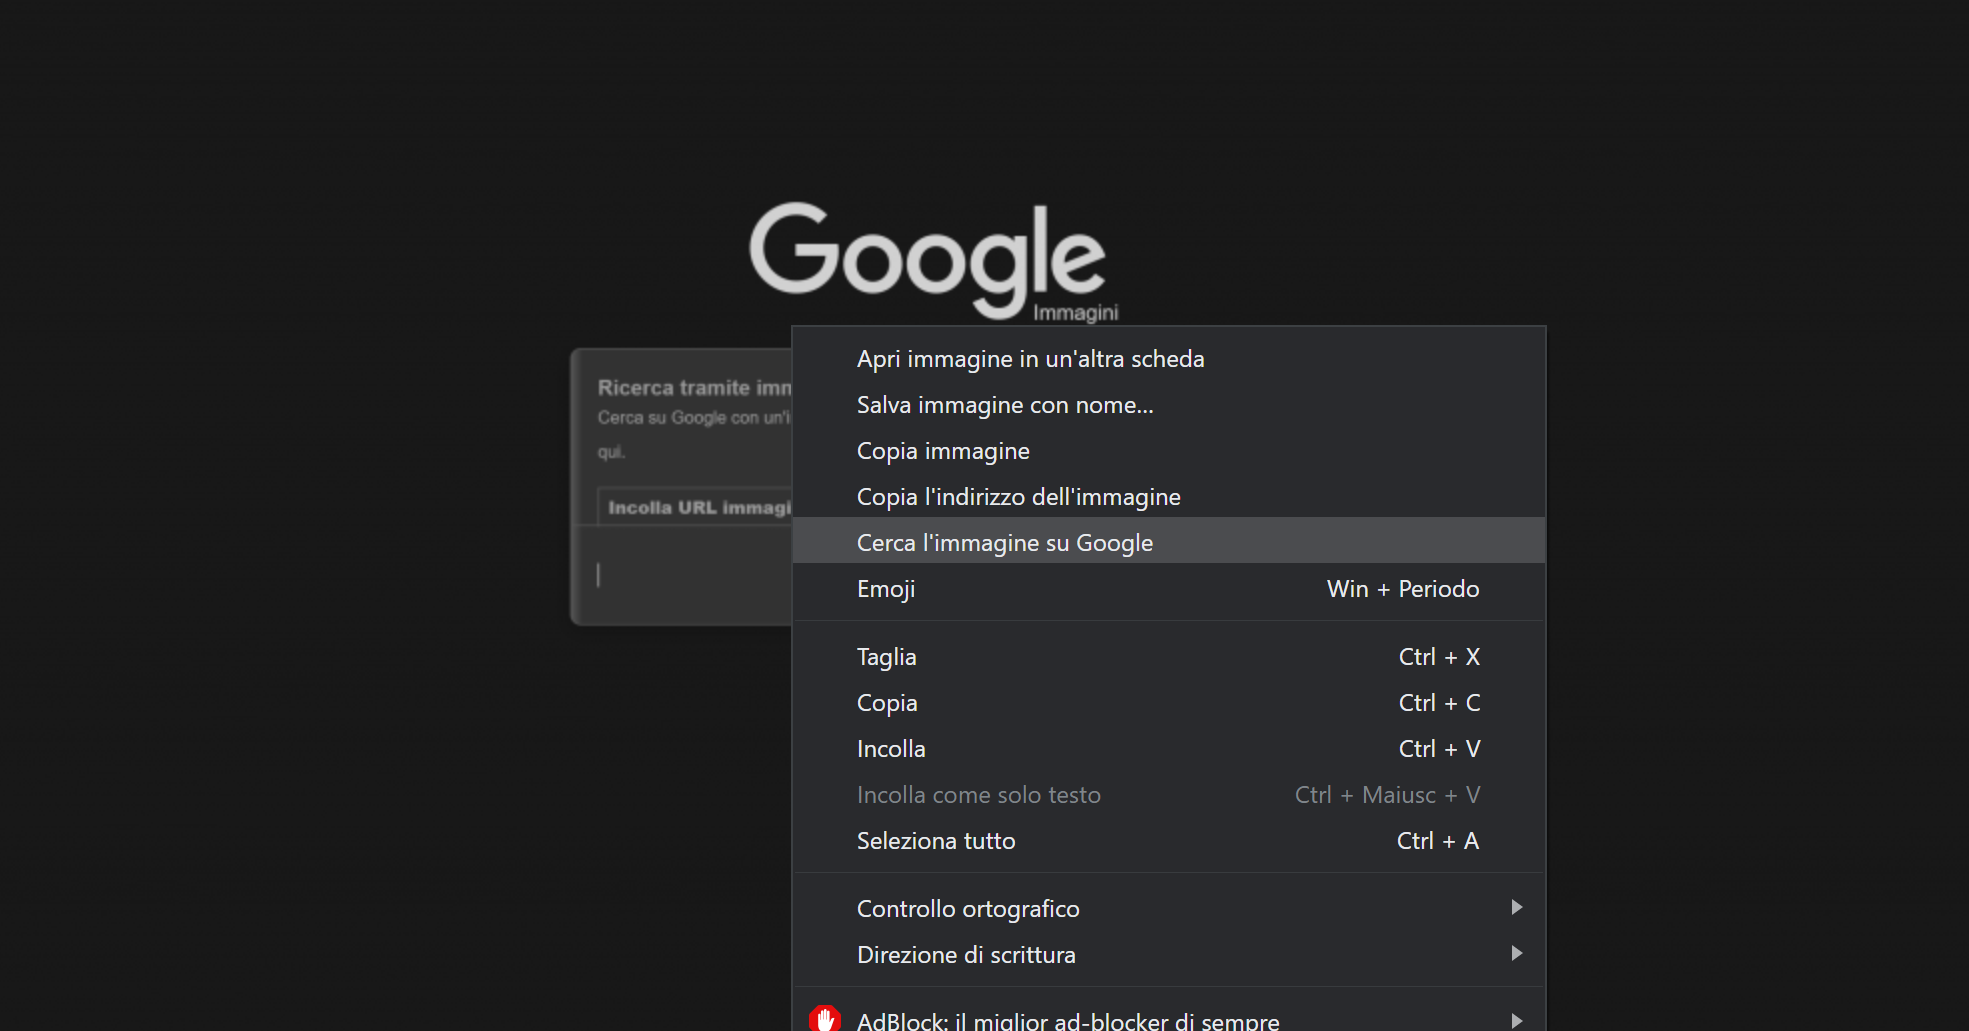Choose 'Taglia' to cut selection
Image resolution: width=1969 pixels, height=1031 pixels.
[886, 657]
